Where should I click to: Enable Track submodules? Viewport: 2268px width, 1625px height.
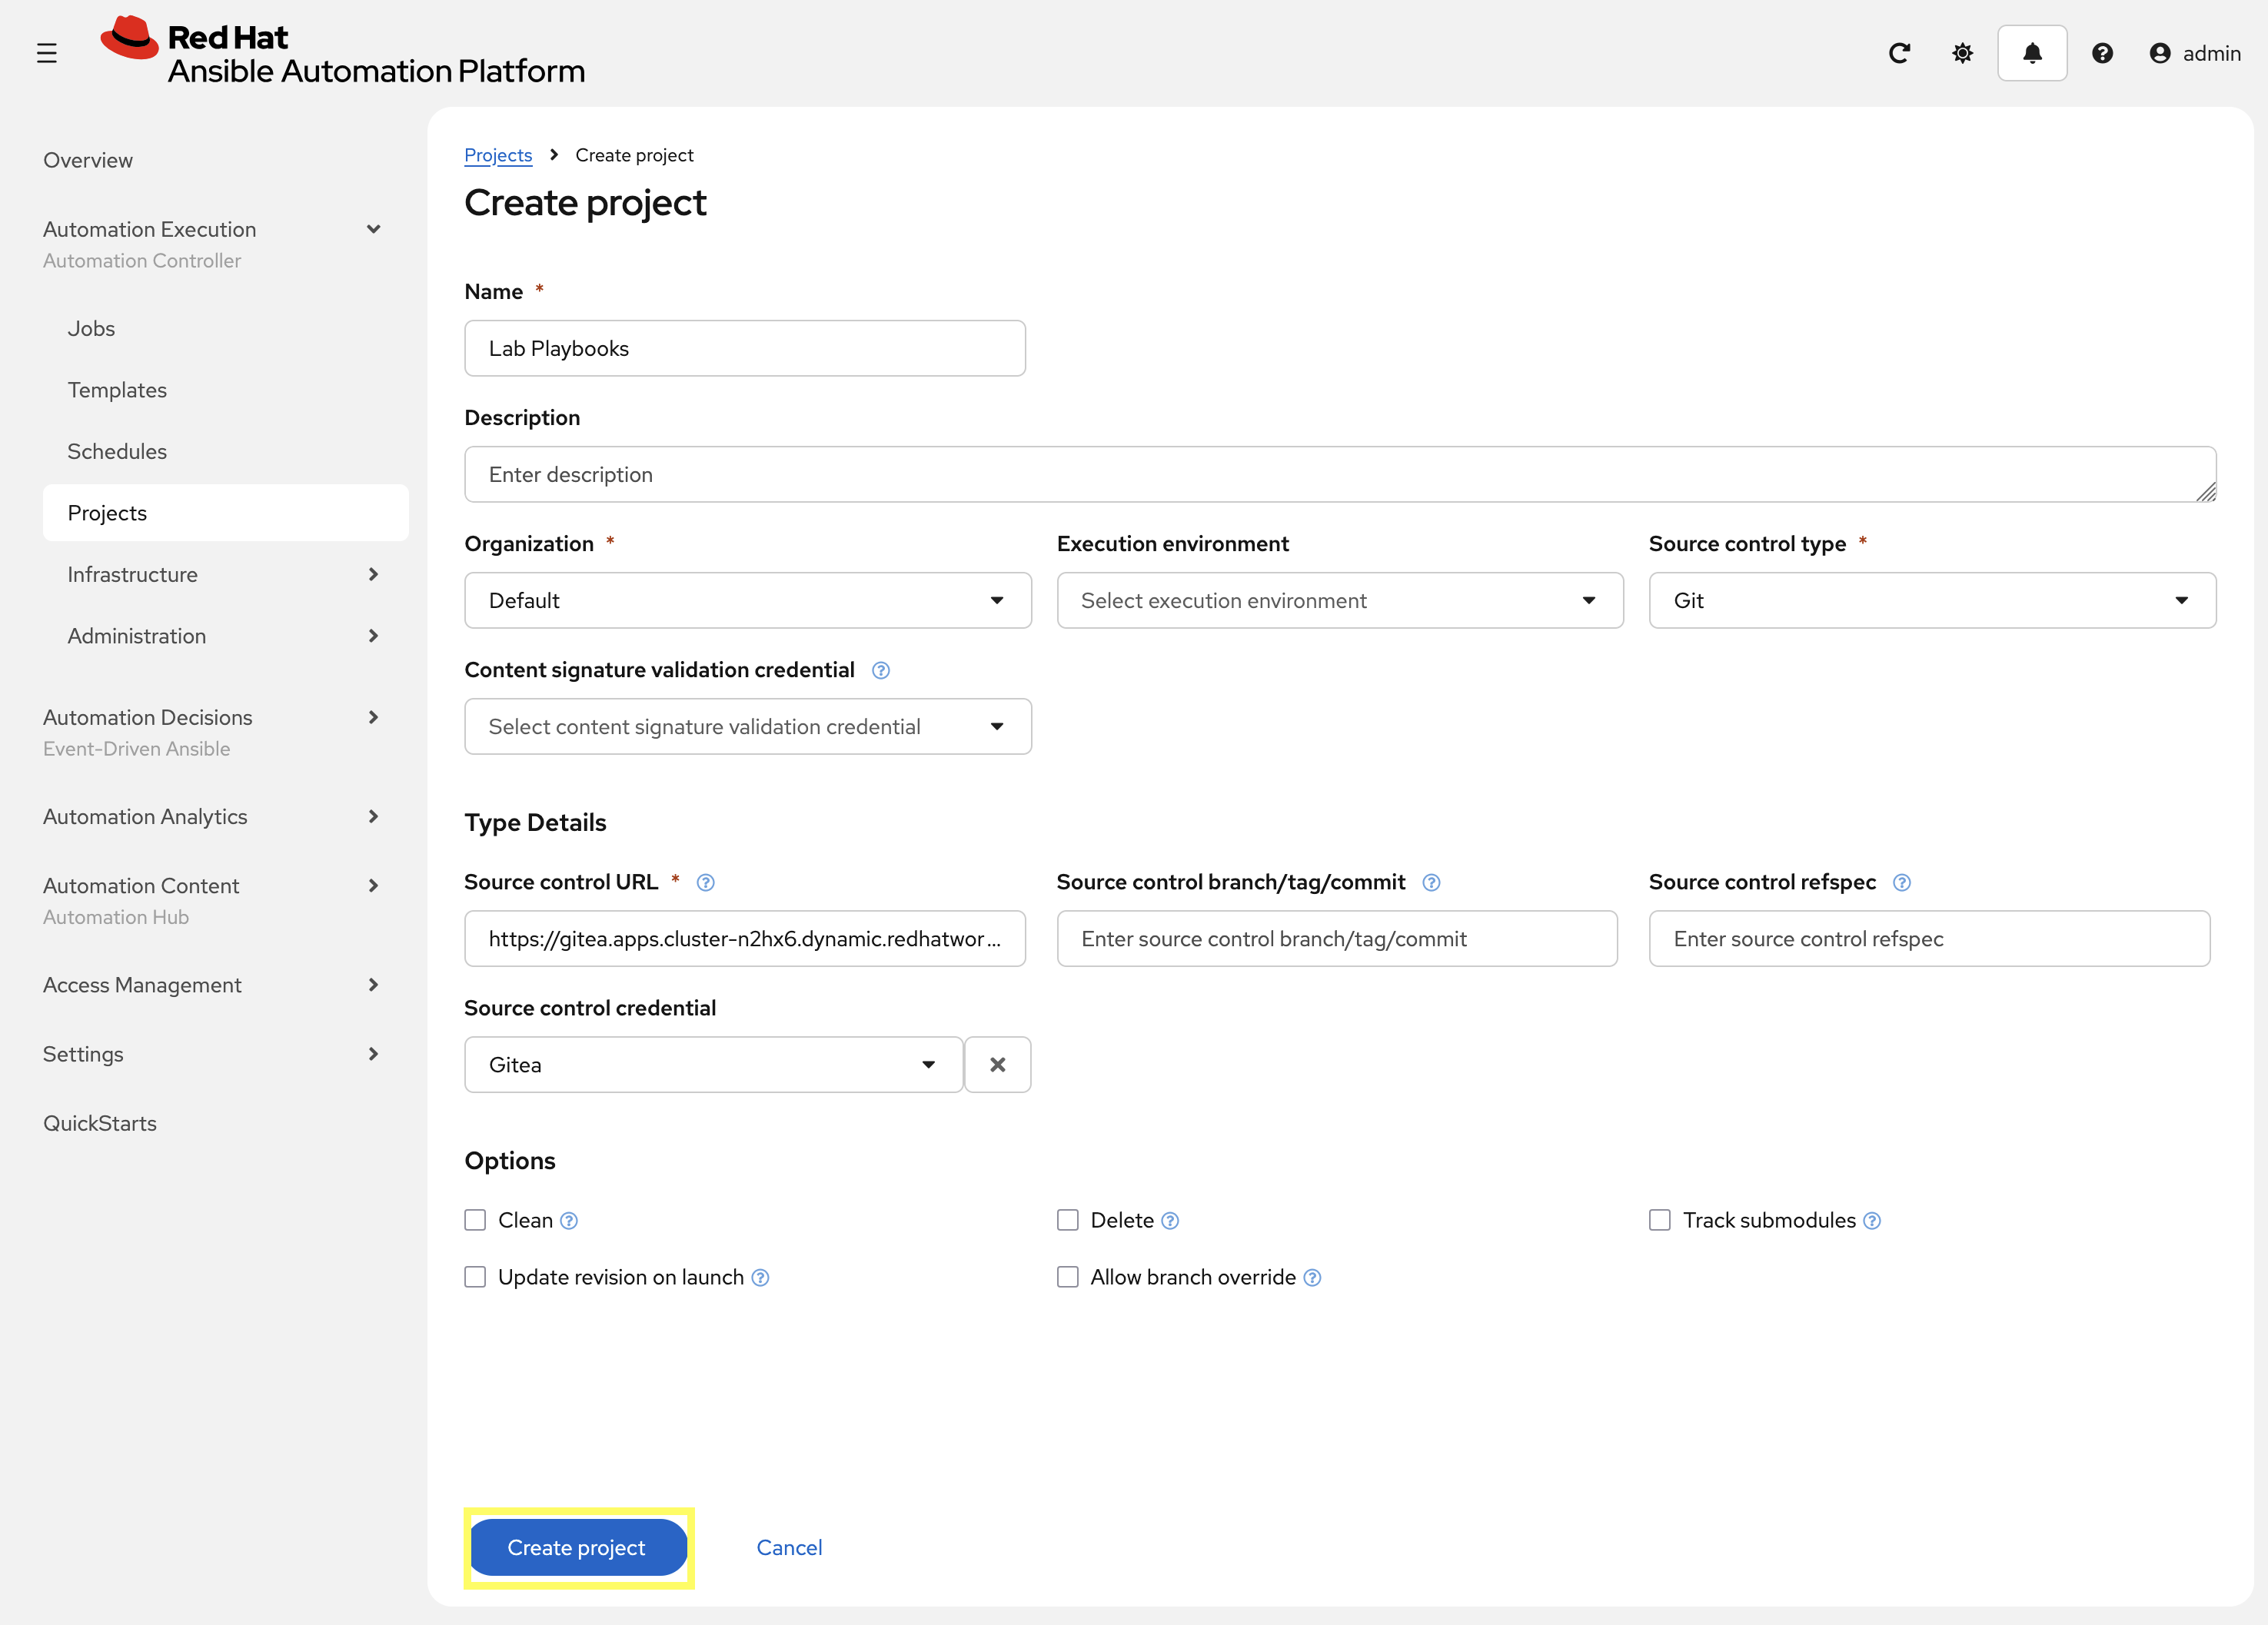(1660, 1220)
